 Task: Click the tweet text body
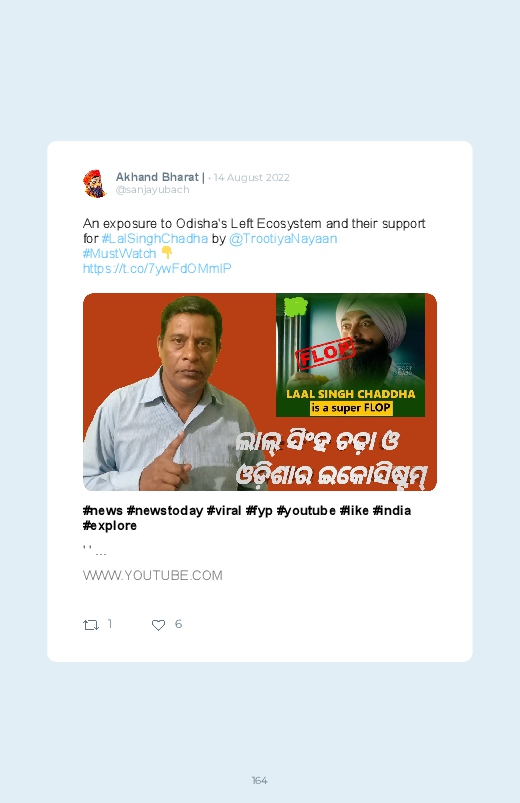coord(254,246)
